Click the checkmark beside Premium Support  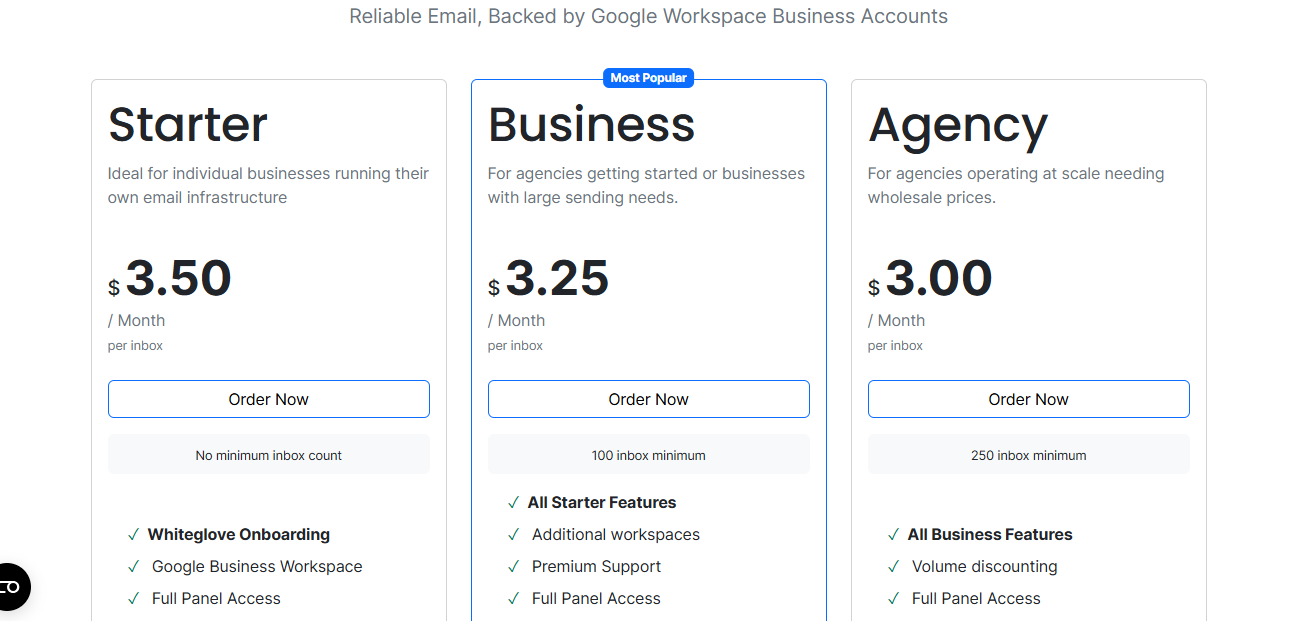coord(513,566)
